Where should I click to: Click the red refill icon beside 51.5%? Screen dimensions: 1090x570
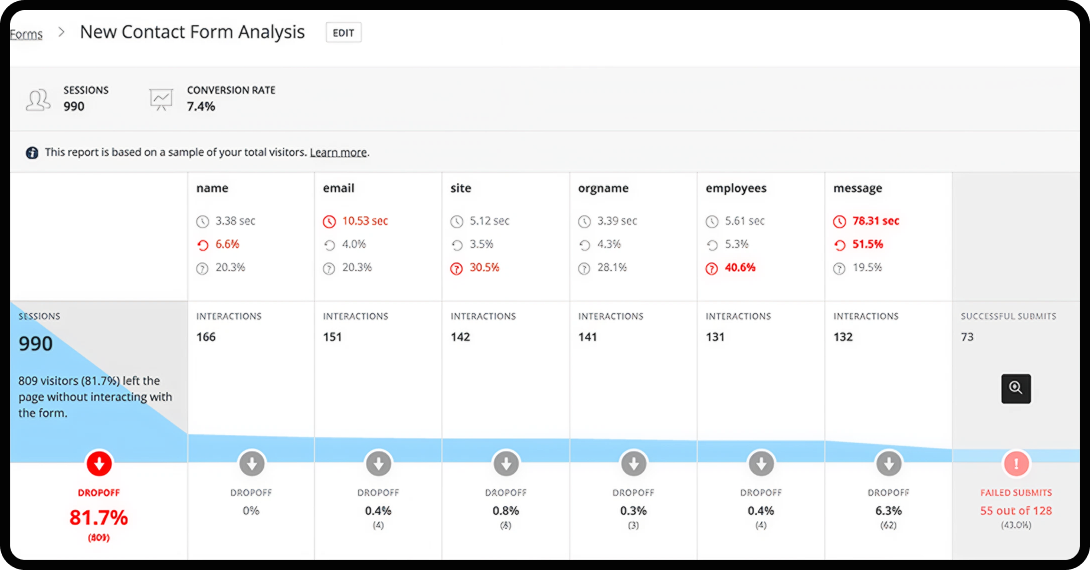[840, 245]
